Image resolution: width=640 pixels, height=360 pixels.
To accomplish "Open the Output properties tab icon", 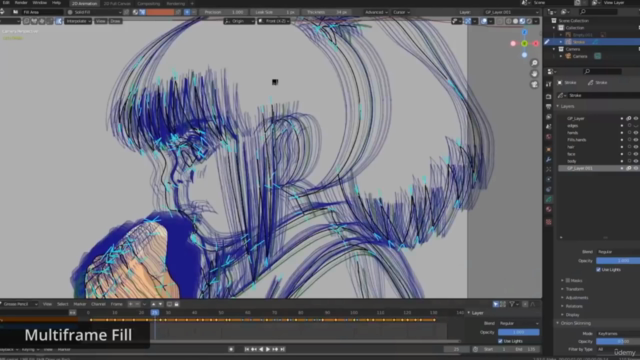I will [549, 107].
